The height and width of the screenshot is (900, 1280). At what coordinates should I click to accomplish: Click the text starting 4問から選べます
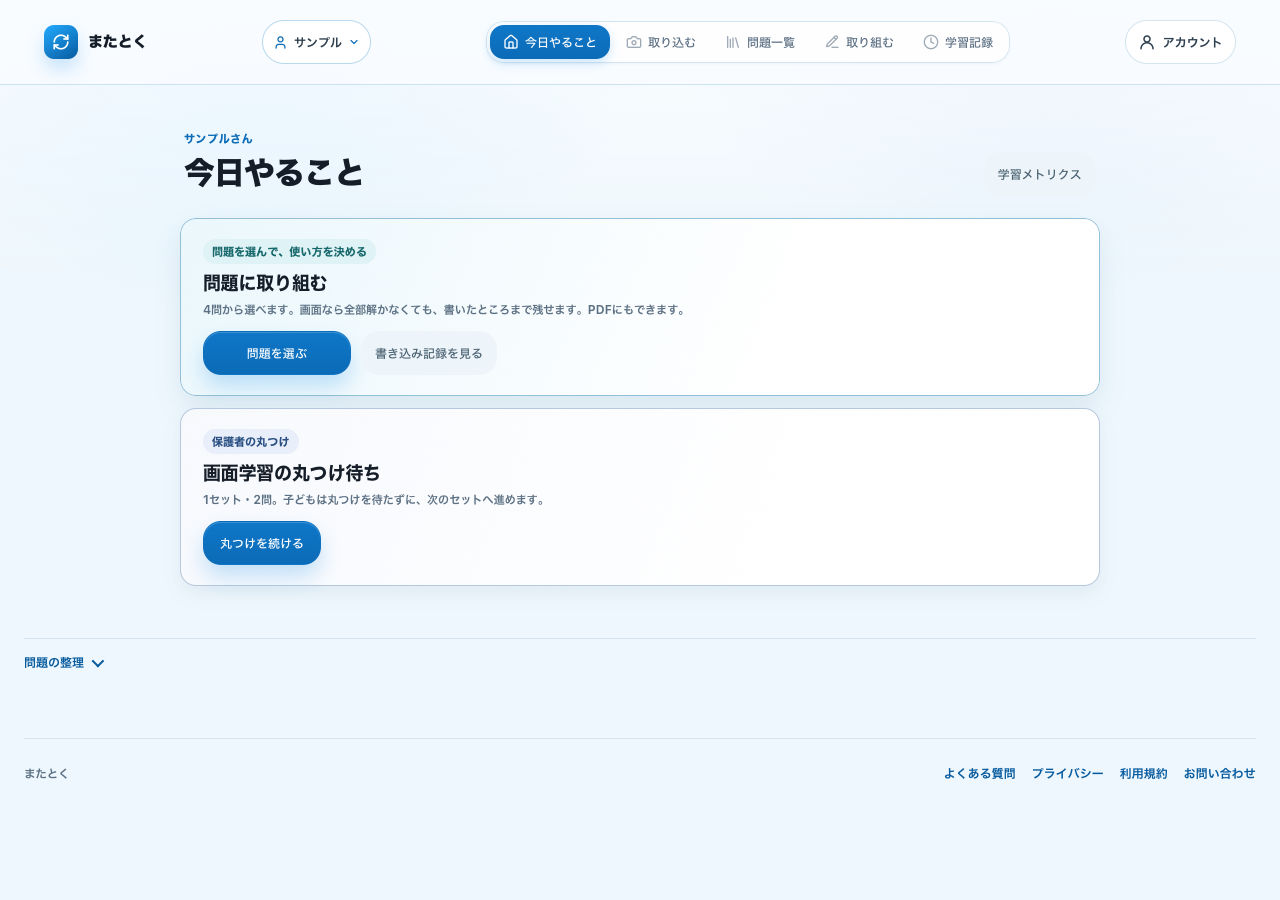click(x=446, y=310)
